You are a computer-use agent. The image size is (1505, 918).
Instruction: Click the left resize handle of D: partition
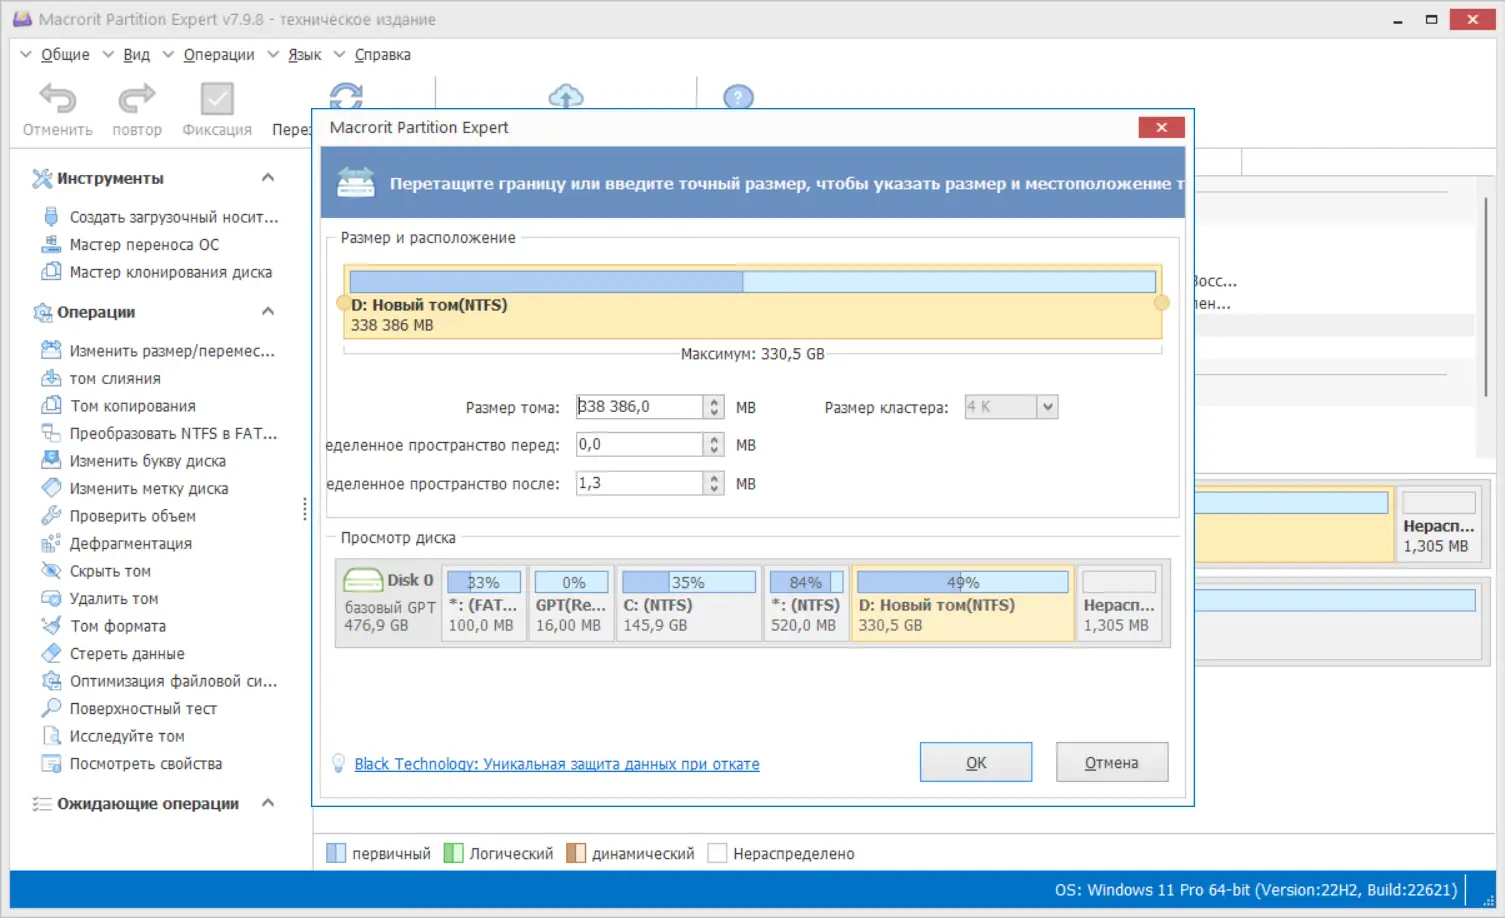344,303
